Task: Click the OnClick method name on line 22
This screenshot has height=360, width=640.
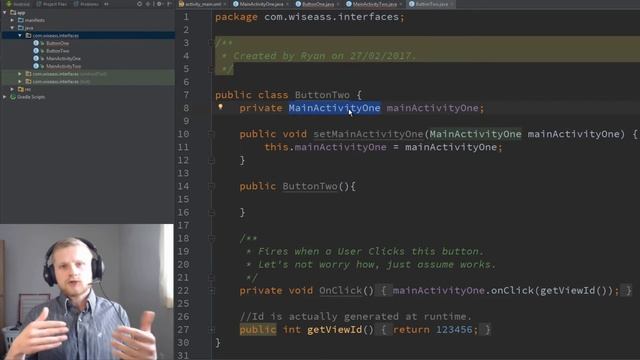Action: click(340, 291)
